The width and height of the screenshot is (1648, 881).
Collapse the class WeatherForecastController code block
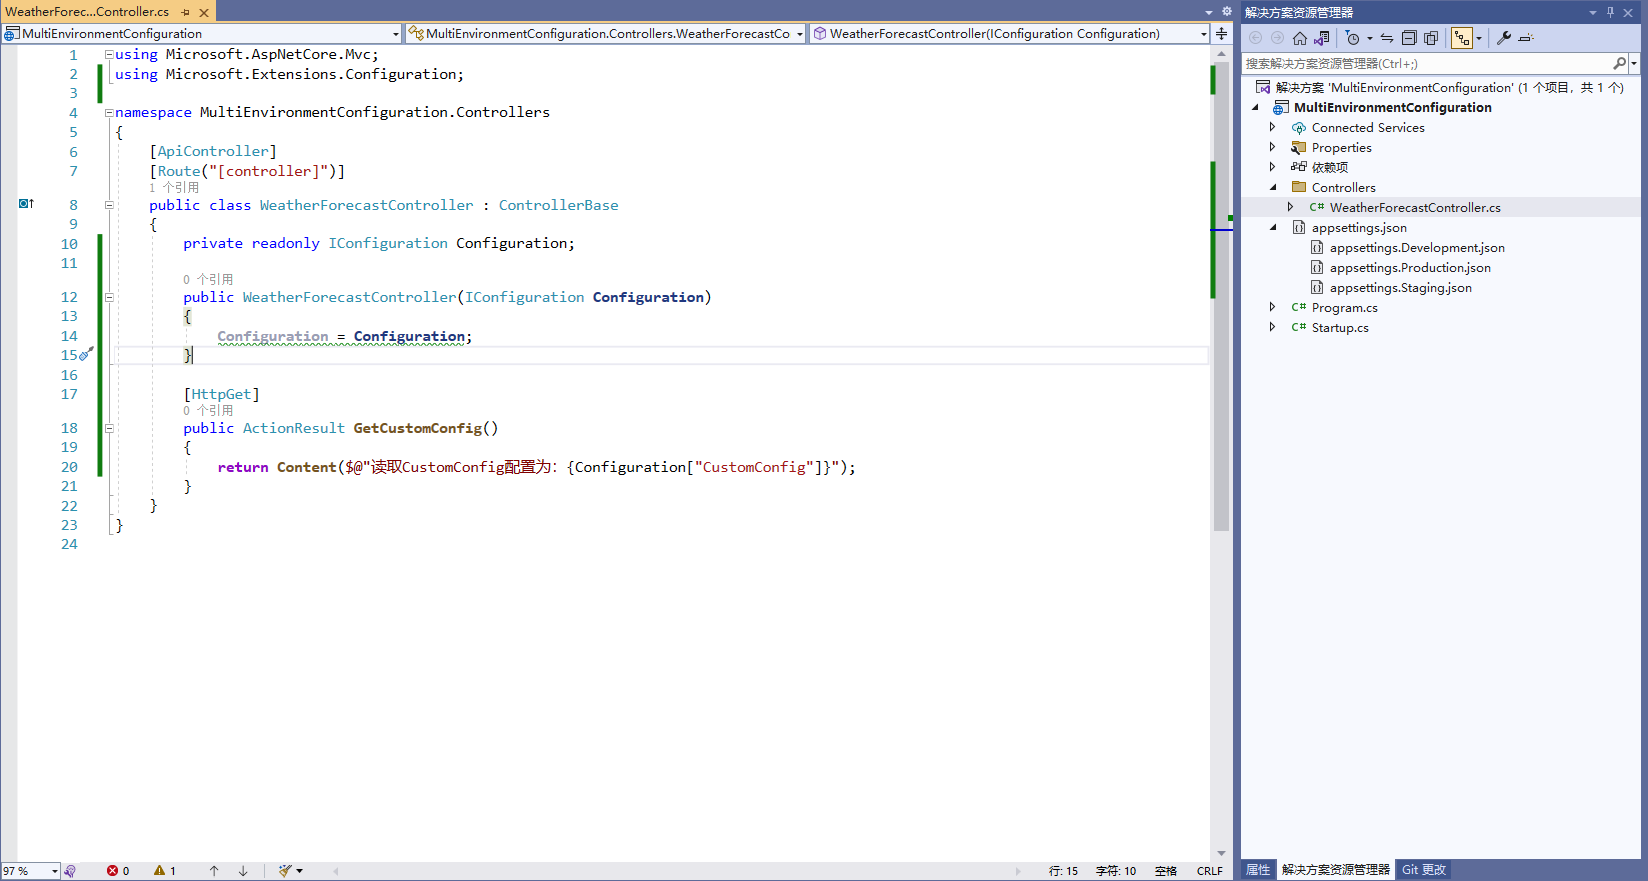click(109, 205)
